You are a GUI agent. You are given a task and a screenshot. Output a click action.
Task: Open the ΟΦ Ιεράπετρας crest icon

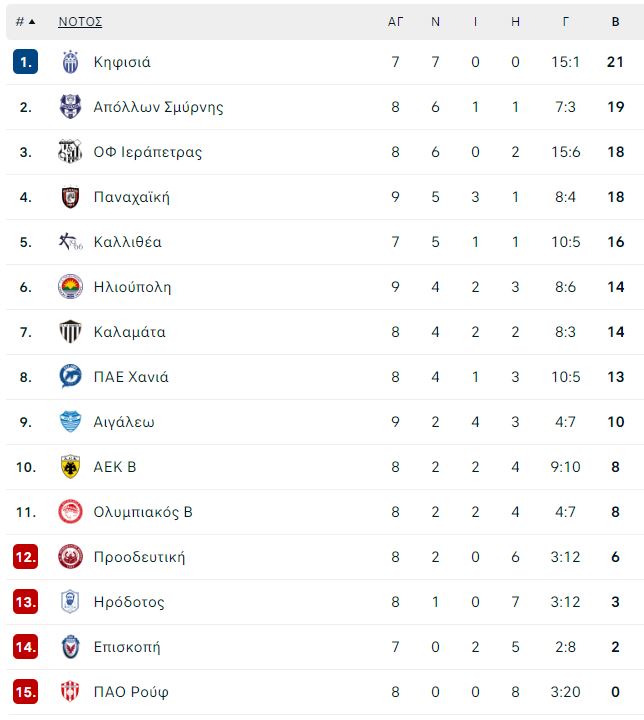[70, 152]
